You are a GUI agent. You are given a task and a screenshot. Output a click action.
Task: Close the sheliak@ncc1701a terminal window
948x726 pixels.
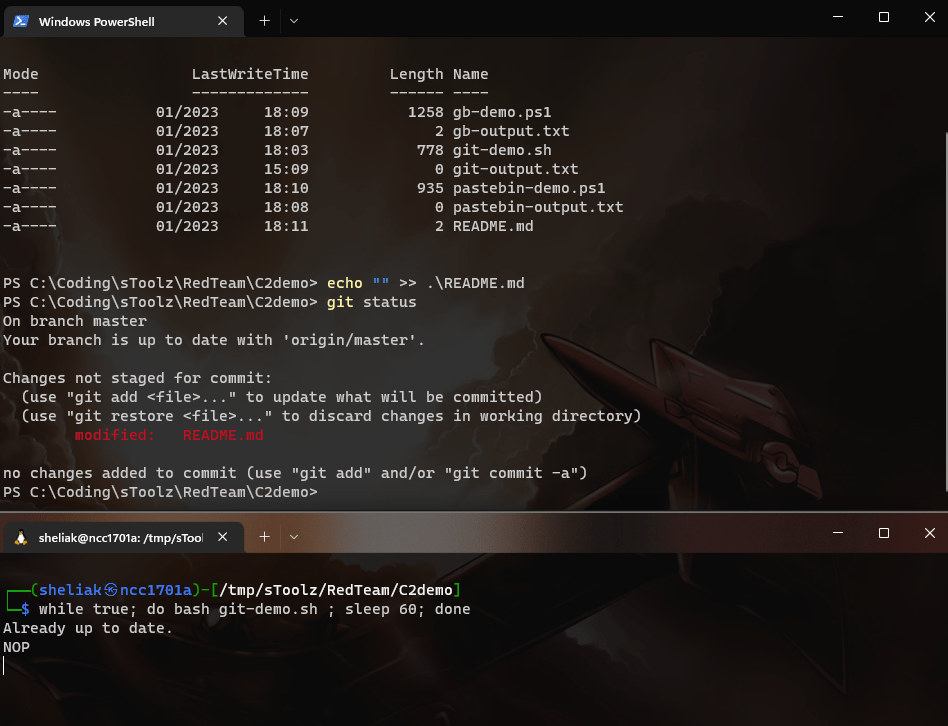tap(929, 534)
